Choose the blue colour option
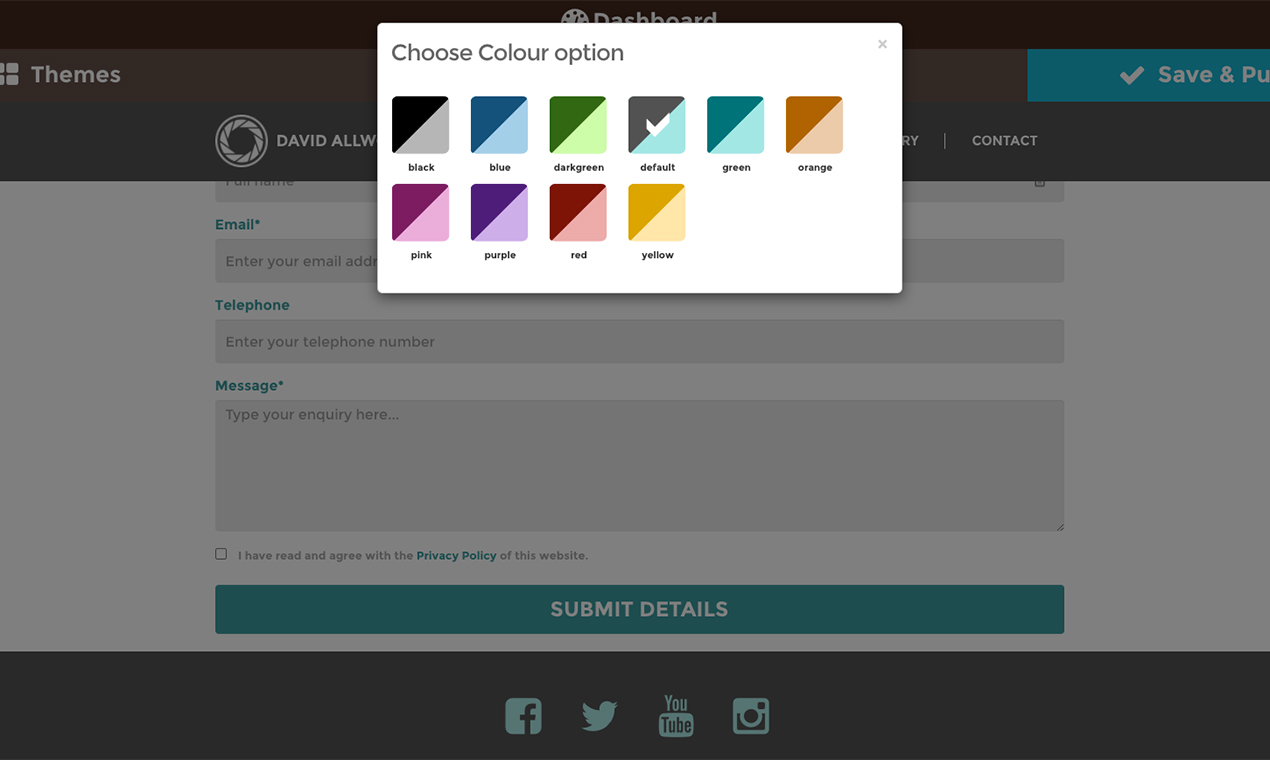This screenshot has width=1270, height=760. tap(499, 125)
